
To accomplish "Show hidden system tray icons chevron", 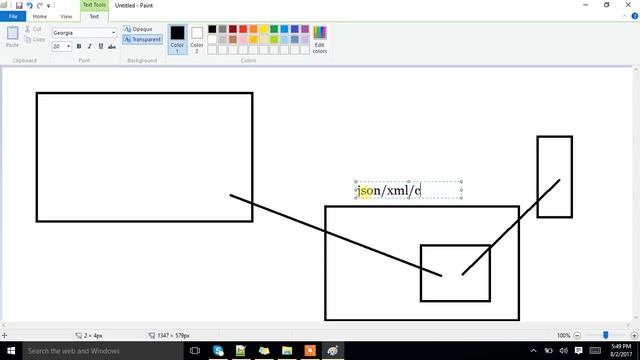I will click(x=533, y=351).
